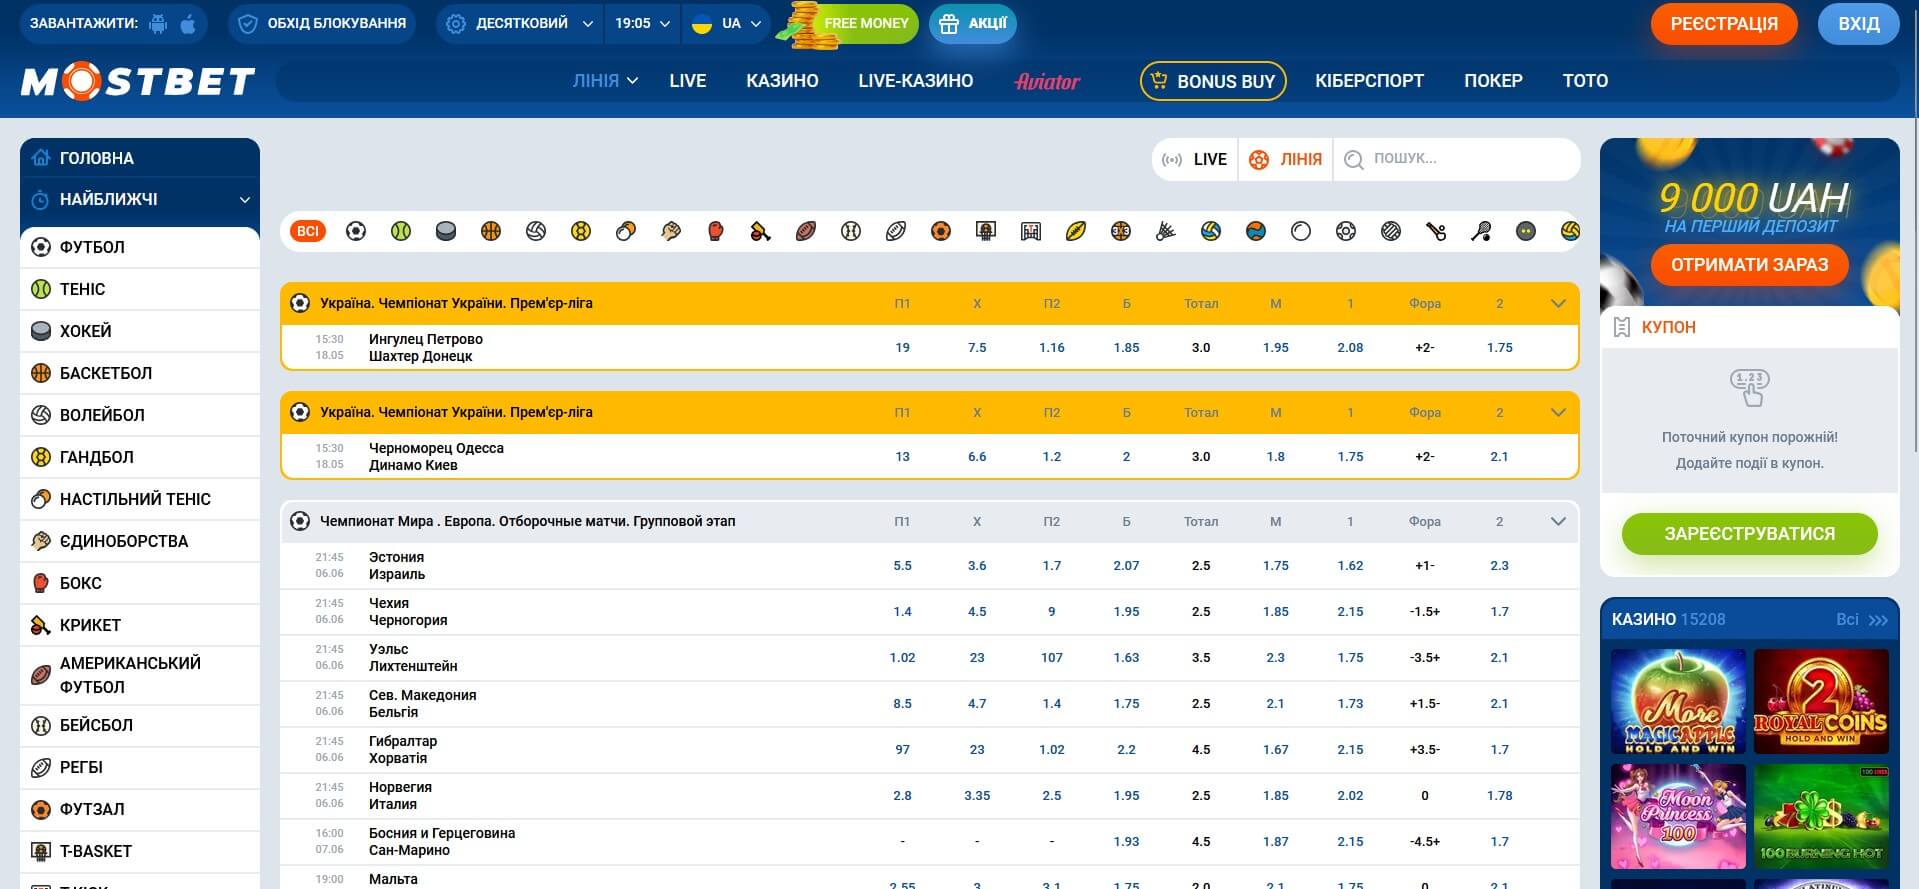Screen dimensions: 1919x889
Task: Select ХОКЕЙ in the sidebar sports list
Action: point(140,331)
